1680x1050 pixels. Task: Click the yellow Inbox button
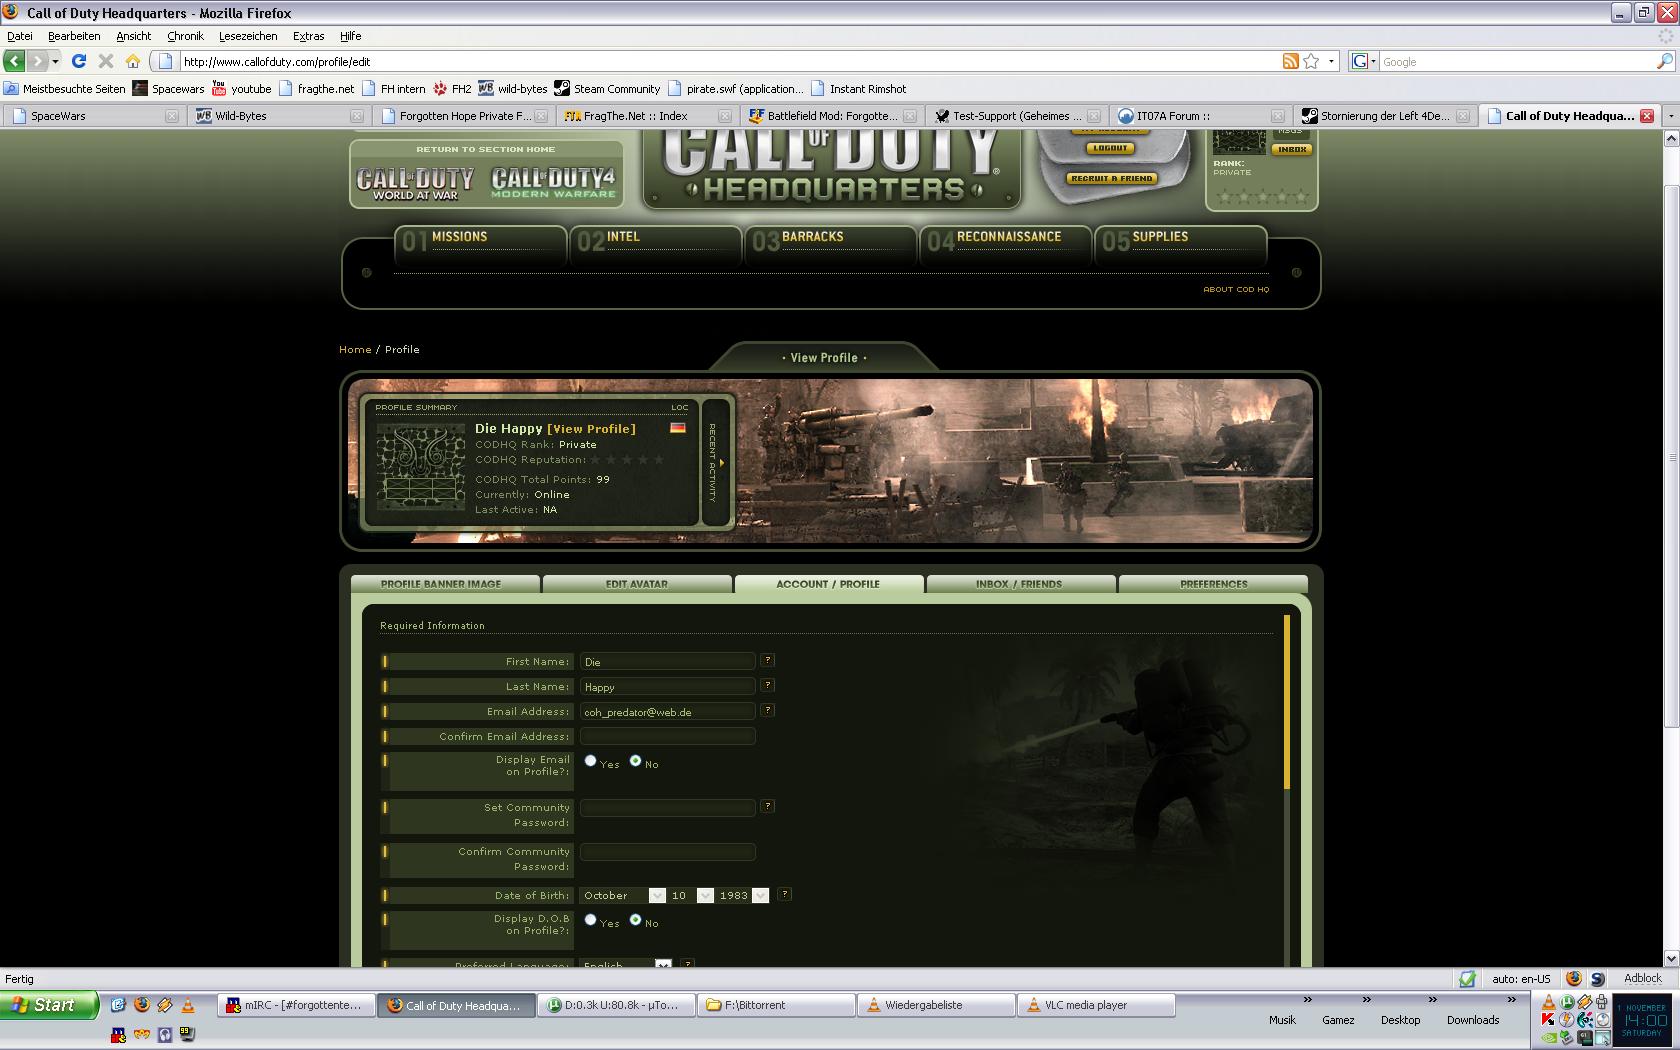1291,149
